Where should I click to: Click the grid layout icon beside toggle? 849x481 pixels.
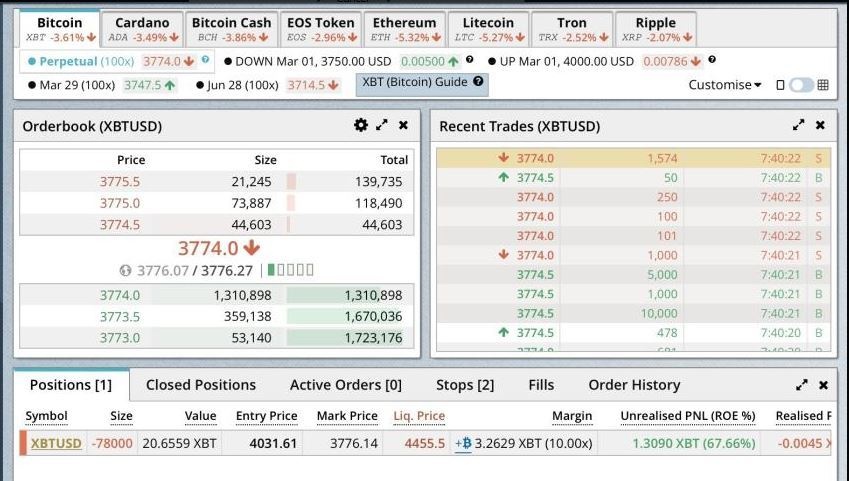(823, 85)
